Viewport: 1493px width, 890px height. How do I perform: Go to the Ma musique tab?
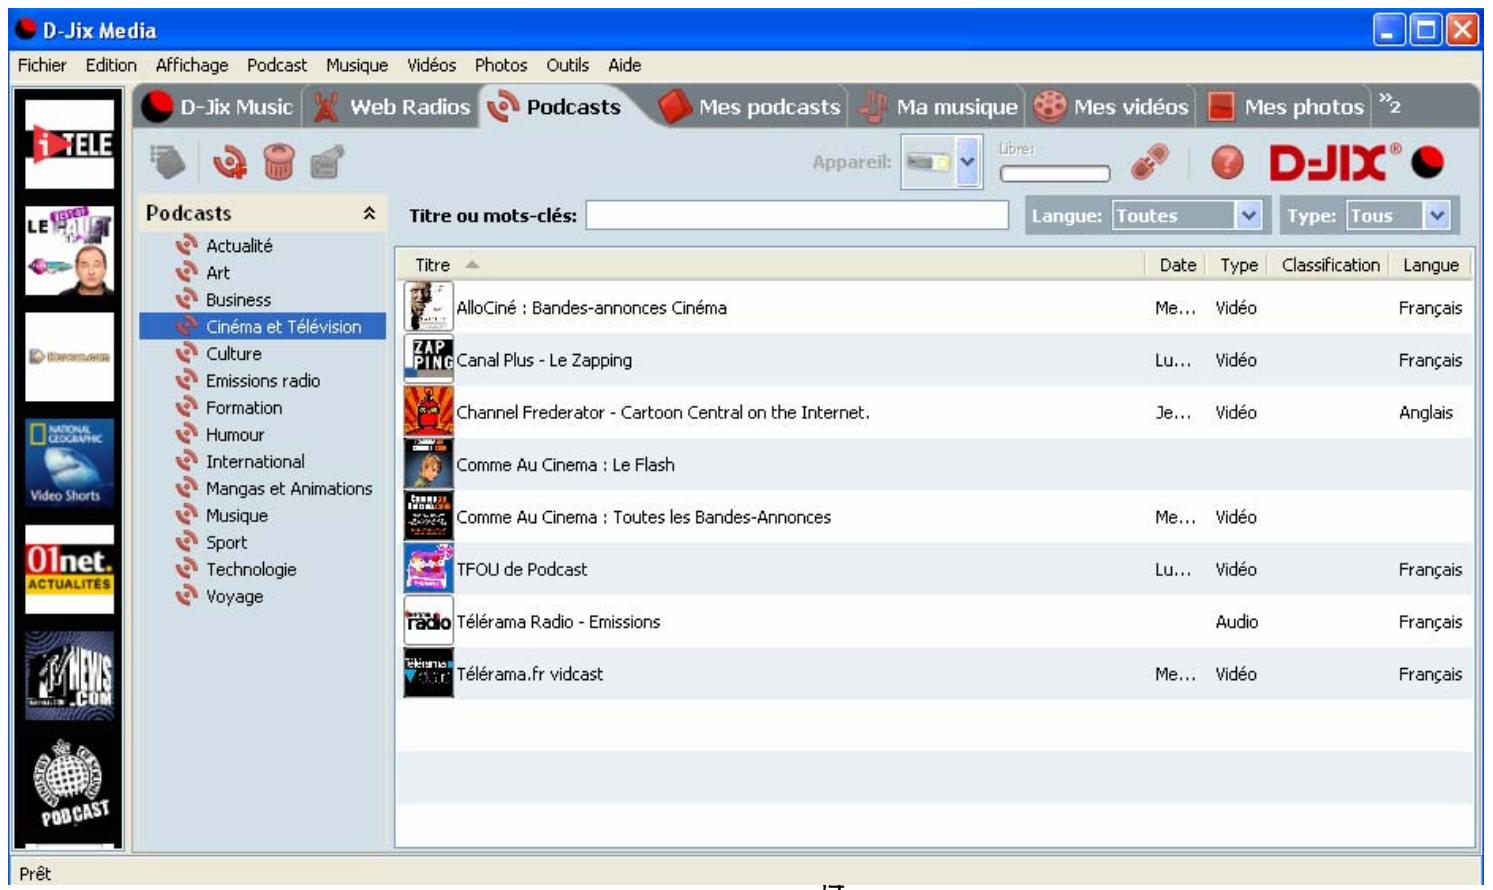(x=939, y=107)
